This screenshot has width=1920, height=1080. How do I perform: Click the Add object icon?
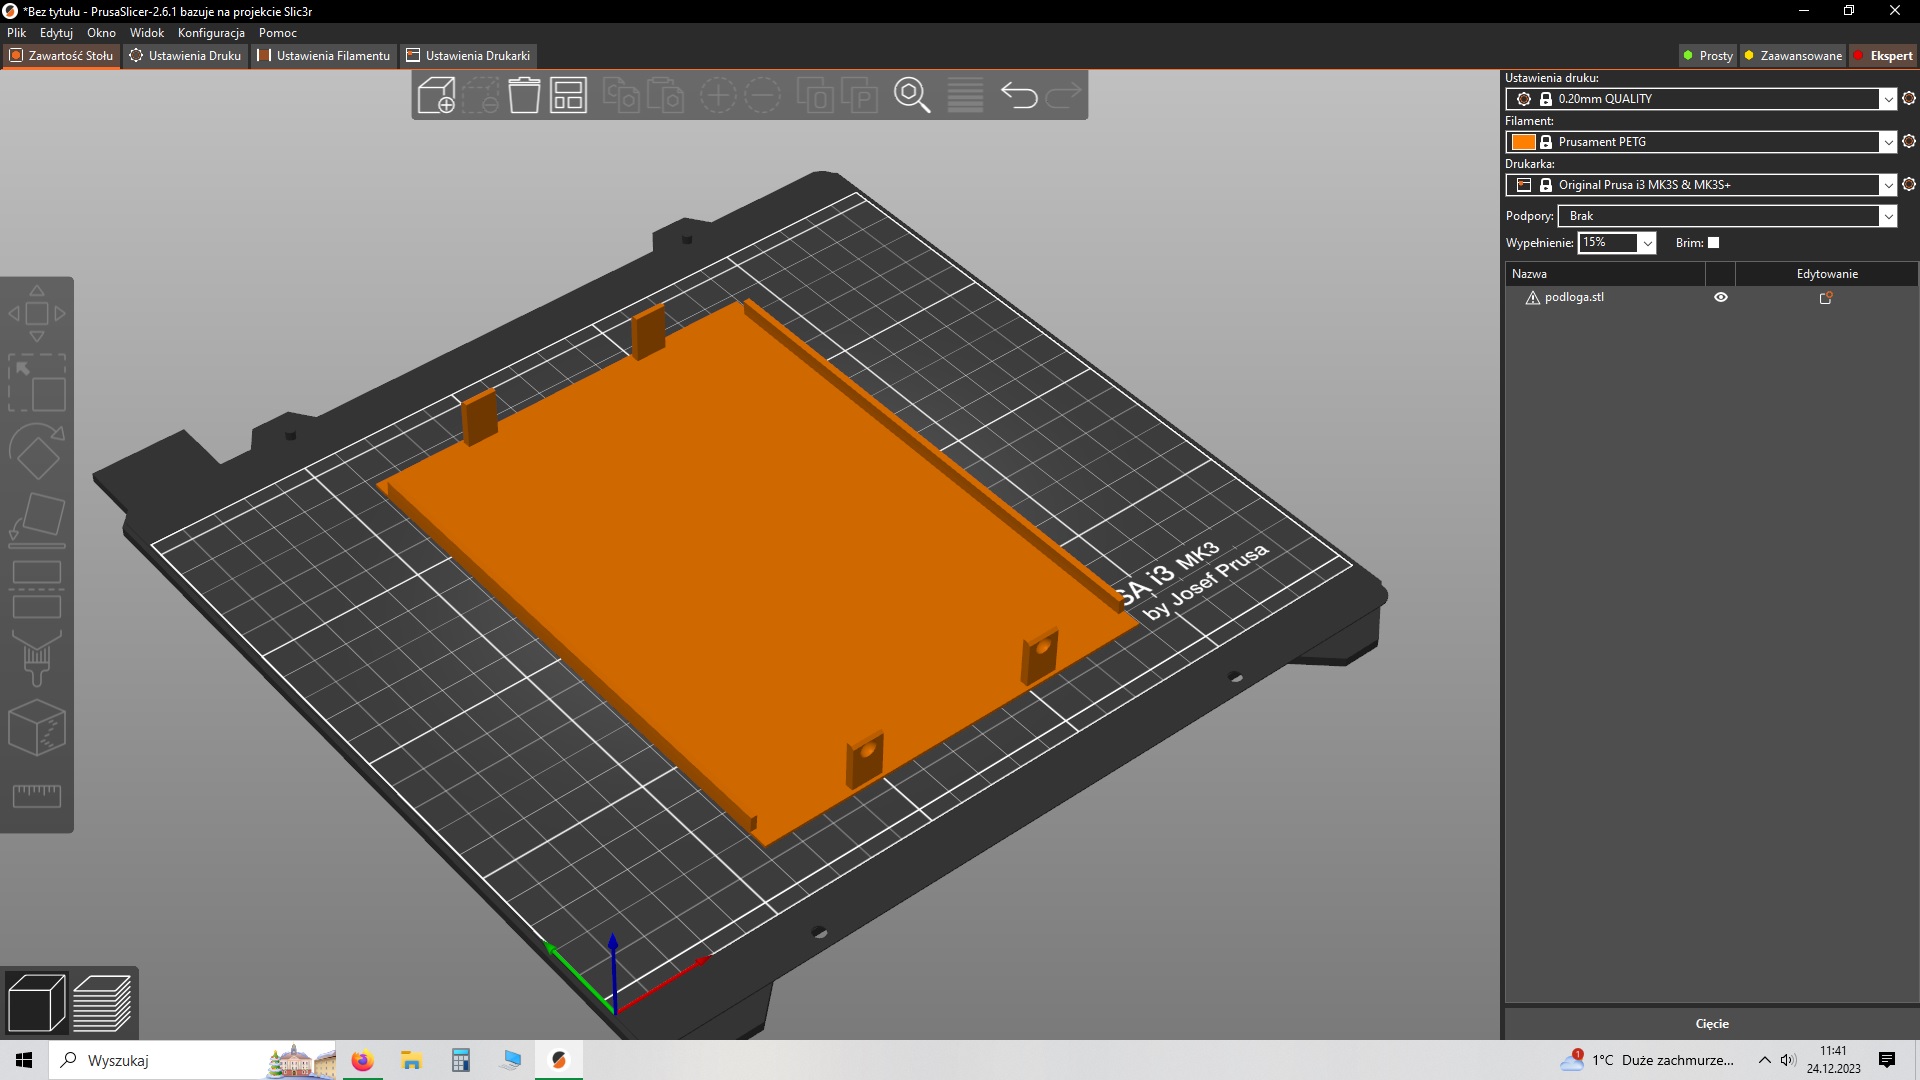pos(436,95)
